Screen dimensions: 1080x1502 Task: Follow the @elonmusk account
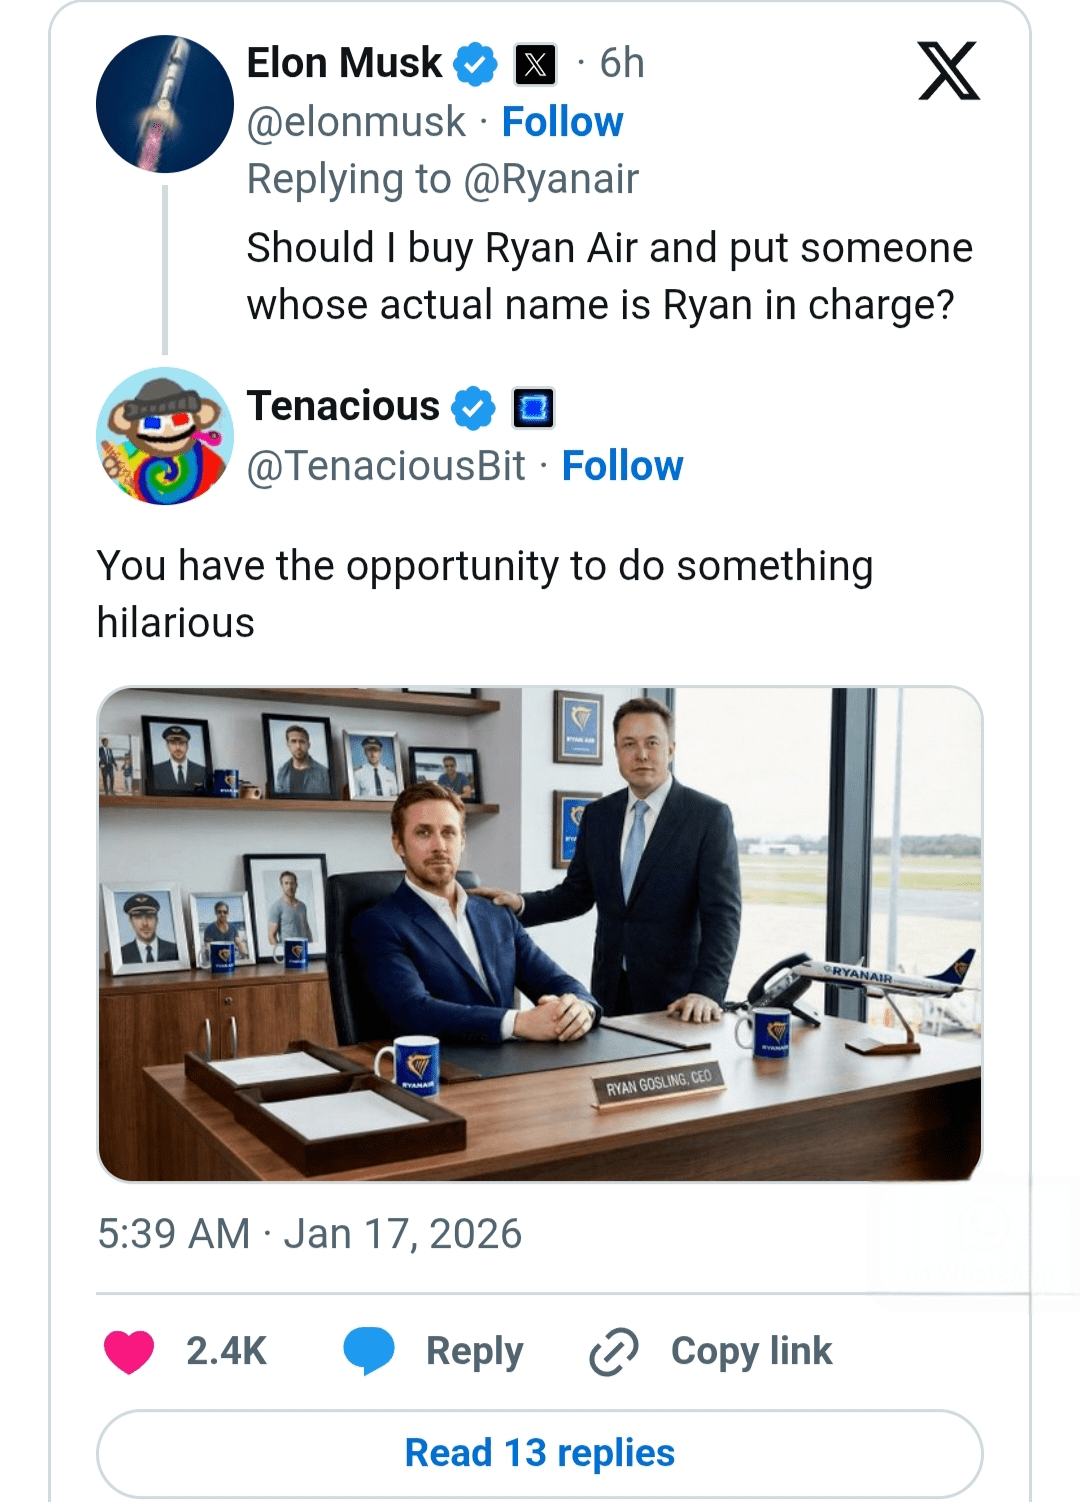tap(562, 122)
